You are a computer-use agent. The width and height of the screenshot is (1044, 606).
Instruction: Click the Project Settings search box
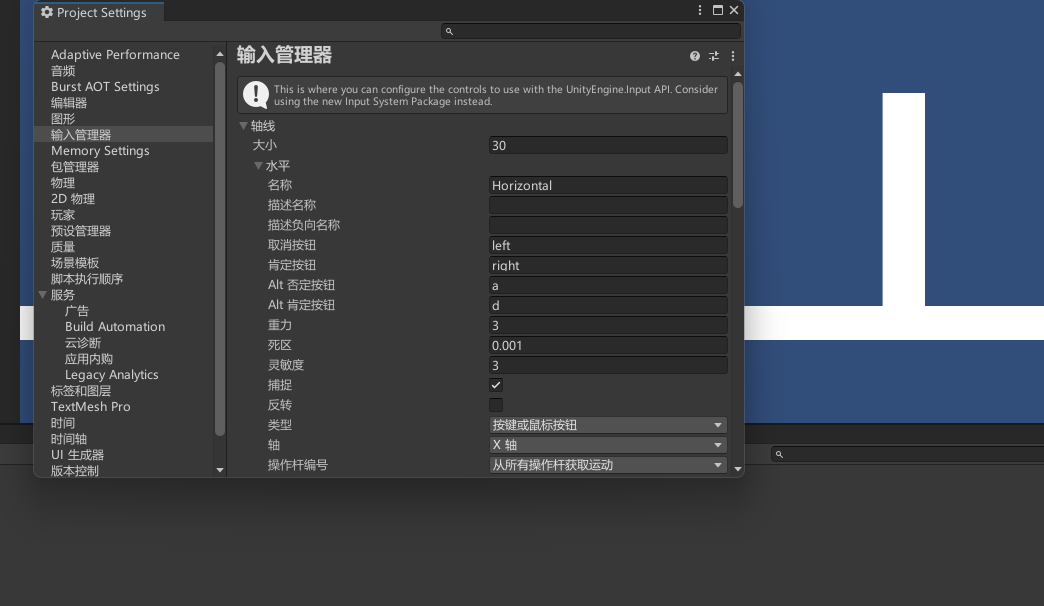click(x=591, y=31)
